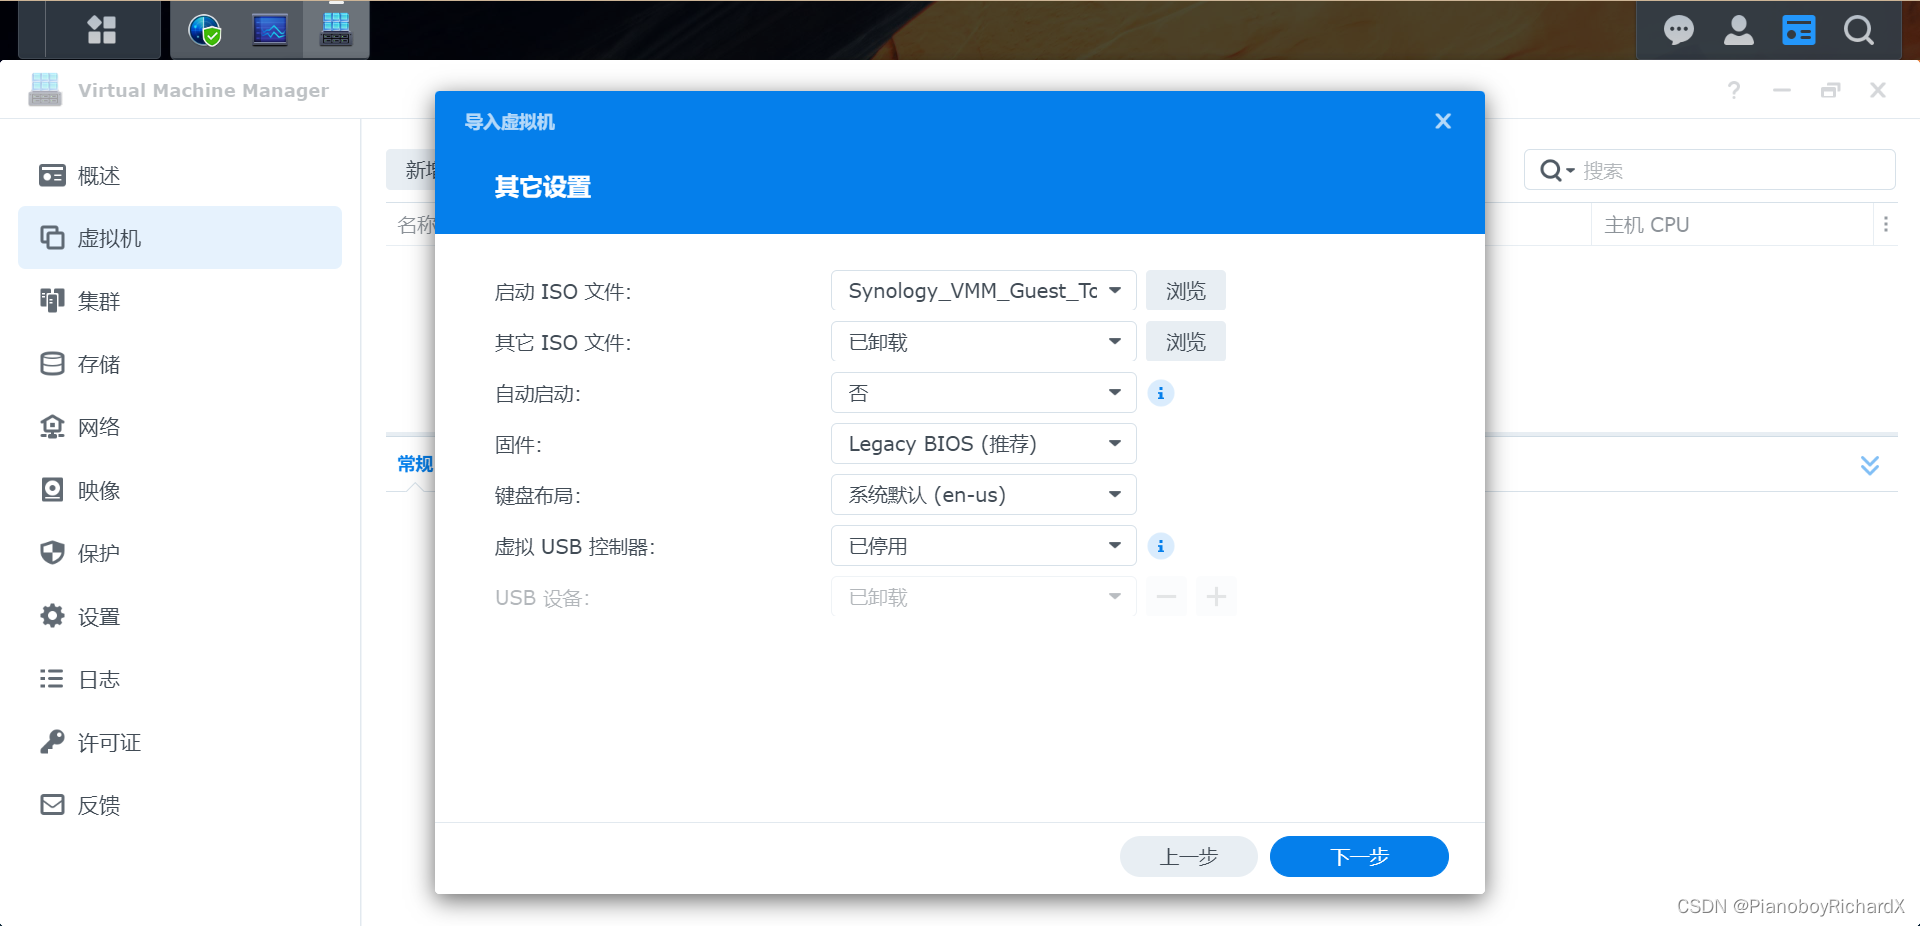This screenshot has height=926, width=1920.
Task: Open 集群 in the sidebar
Action: tap(180, 301)
